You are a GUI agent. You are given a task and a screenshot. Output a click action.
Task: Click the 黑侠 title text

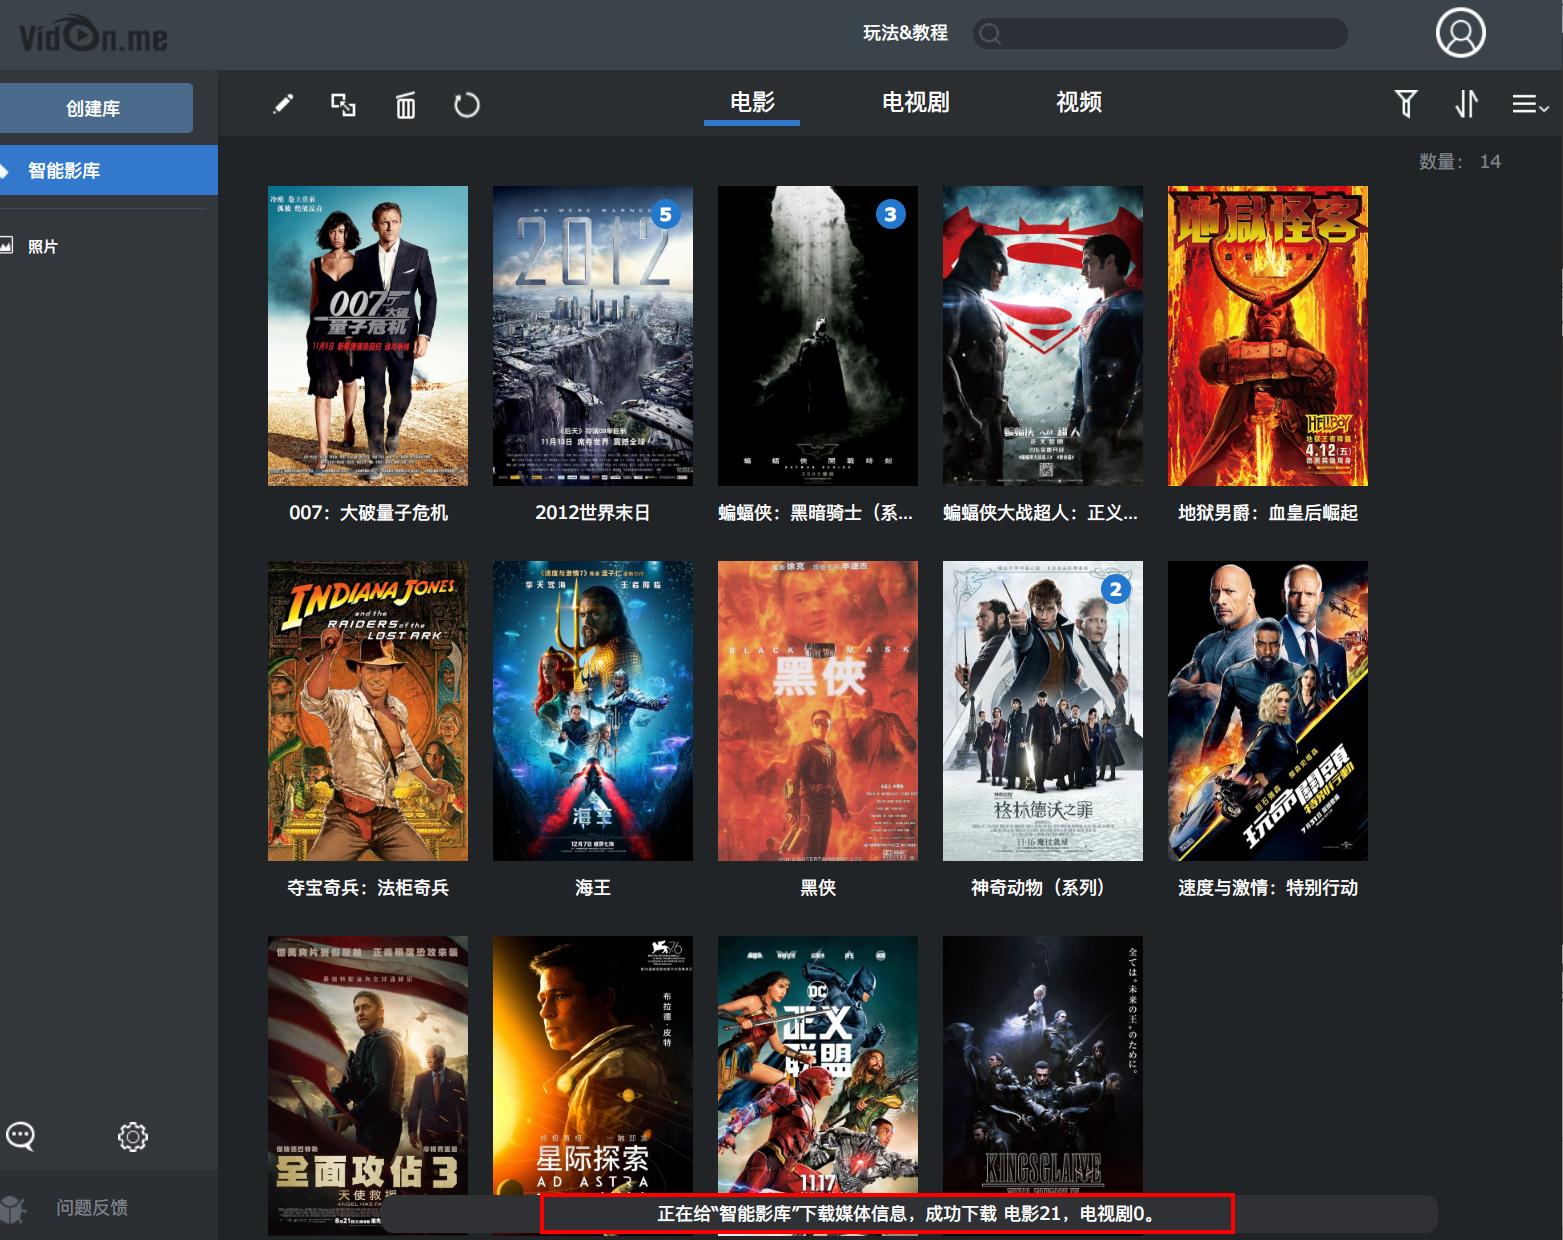pyautogui.click(x=818, y=888)
